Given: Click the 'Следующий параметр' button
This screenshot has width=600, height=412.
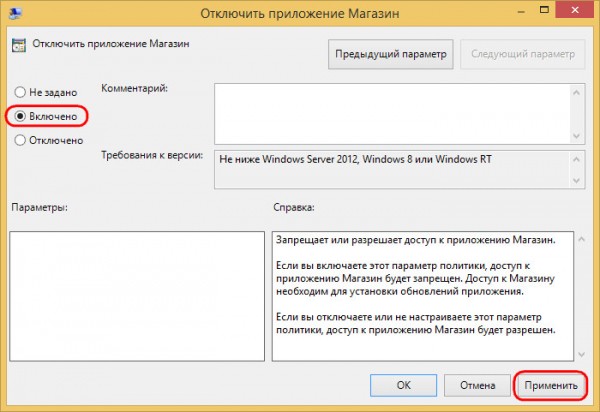Looking at the screenshot, I should 523,54.
